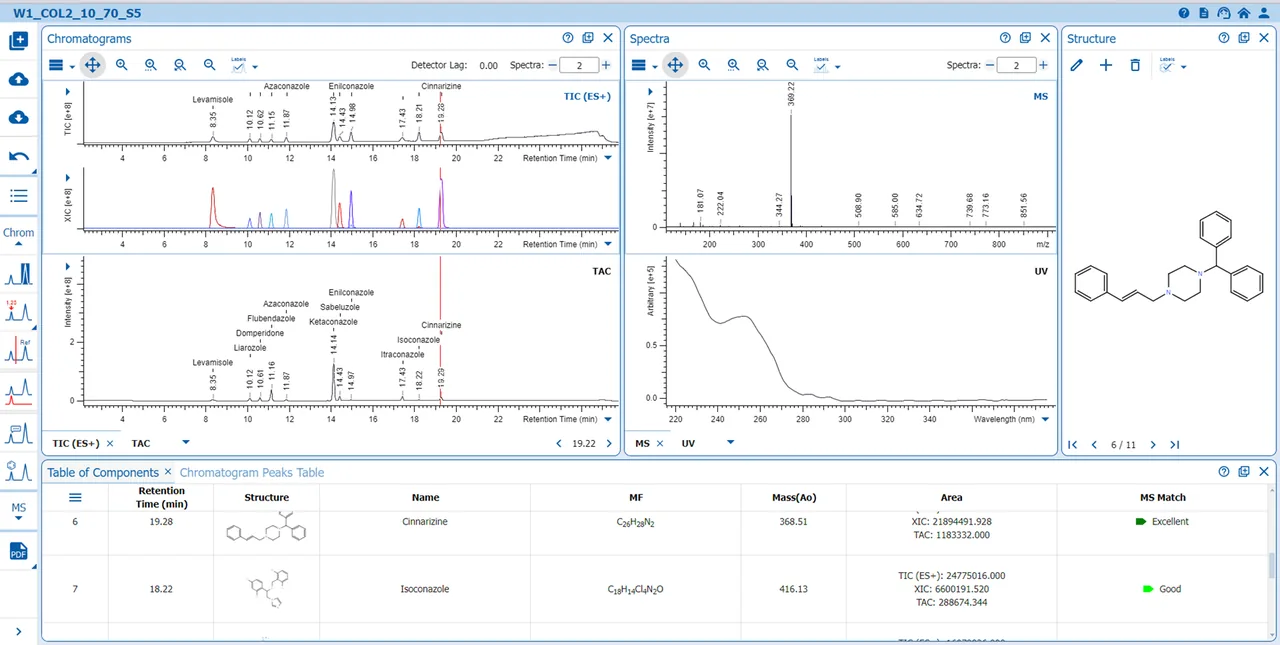Click the trash delete icon in Structure panel

click(1135, 65)
